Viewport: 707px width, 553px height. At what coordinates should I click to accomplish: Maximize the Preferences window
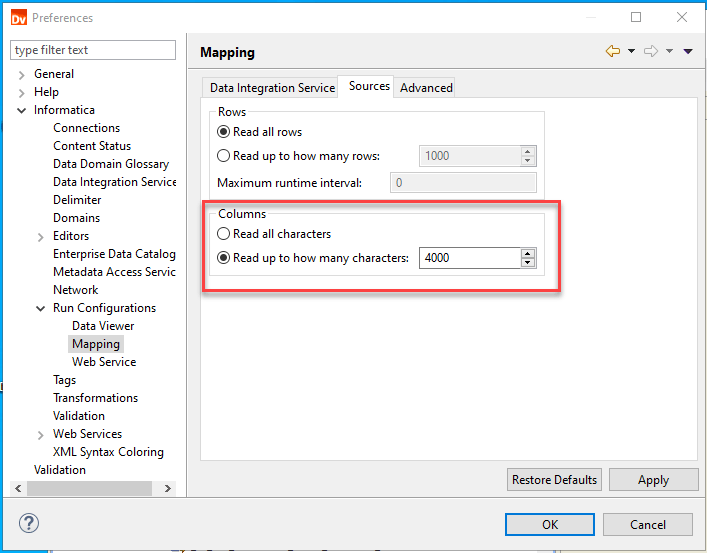click(x=636, y=17)
